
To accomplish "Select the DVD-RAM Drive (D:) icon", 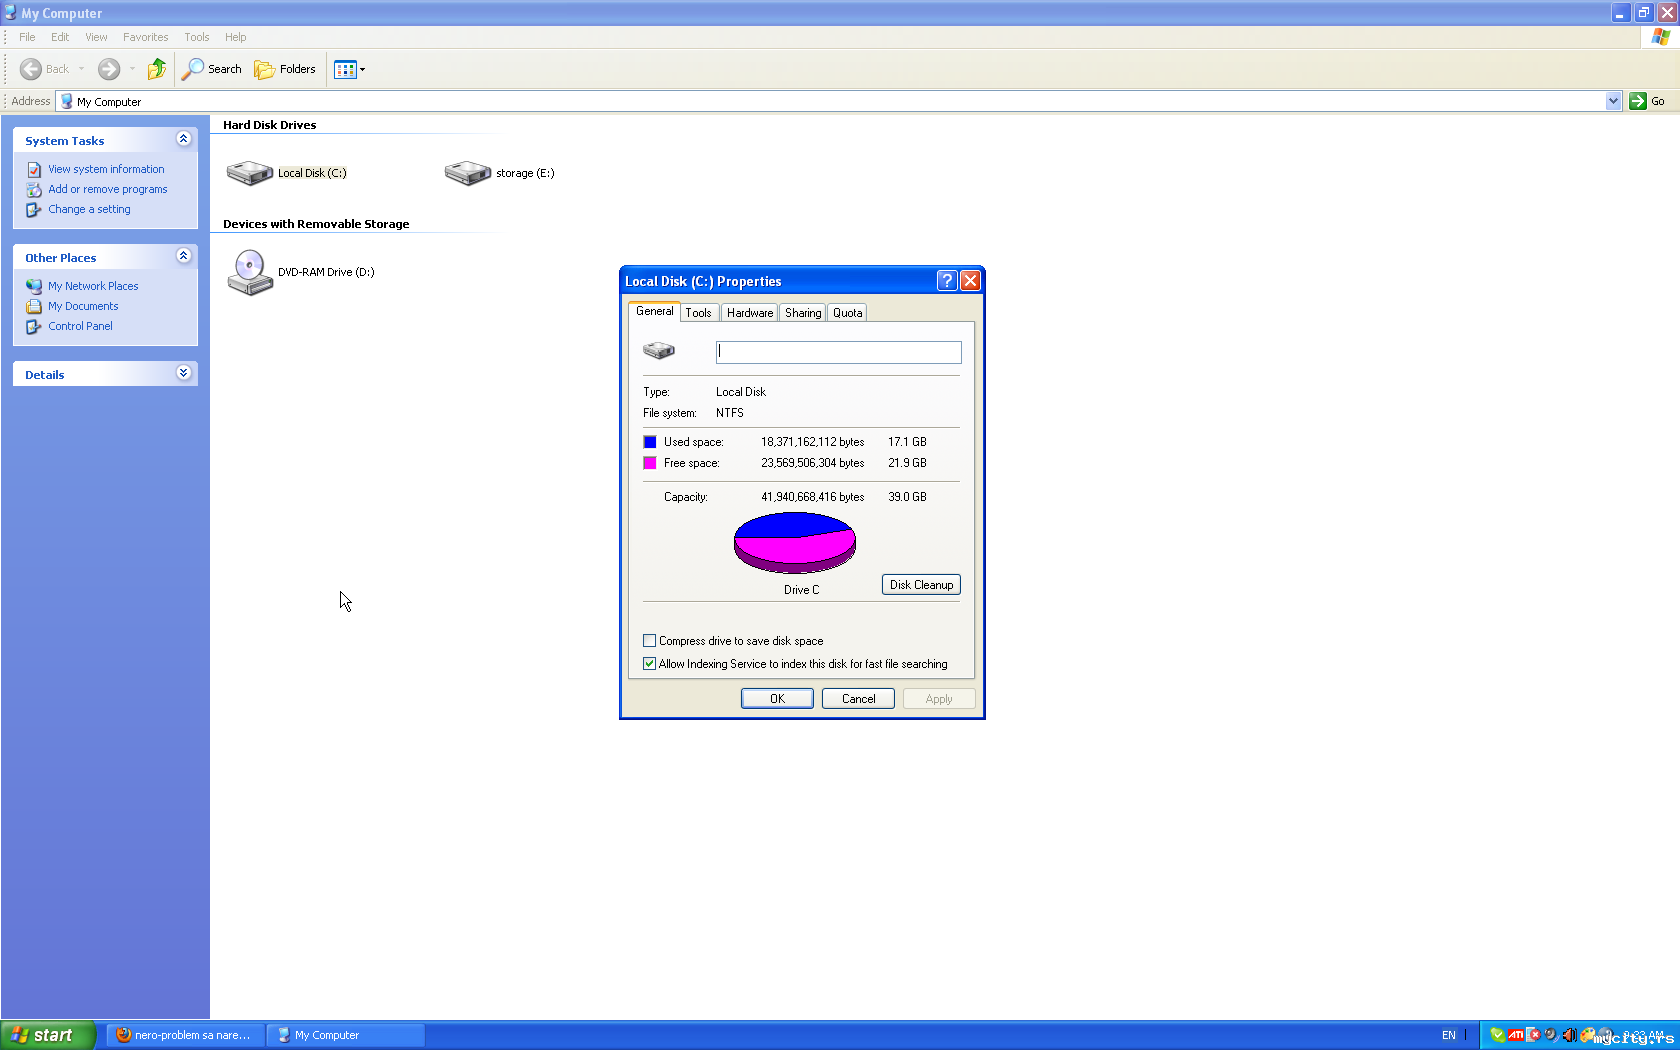I will (250, 272).
